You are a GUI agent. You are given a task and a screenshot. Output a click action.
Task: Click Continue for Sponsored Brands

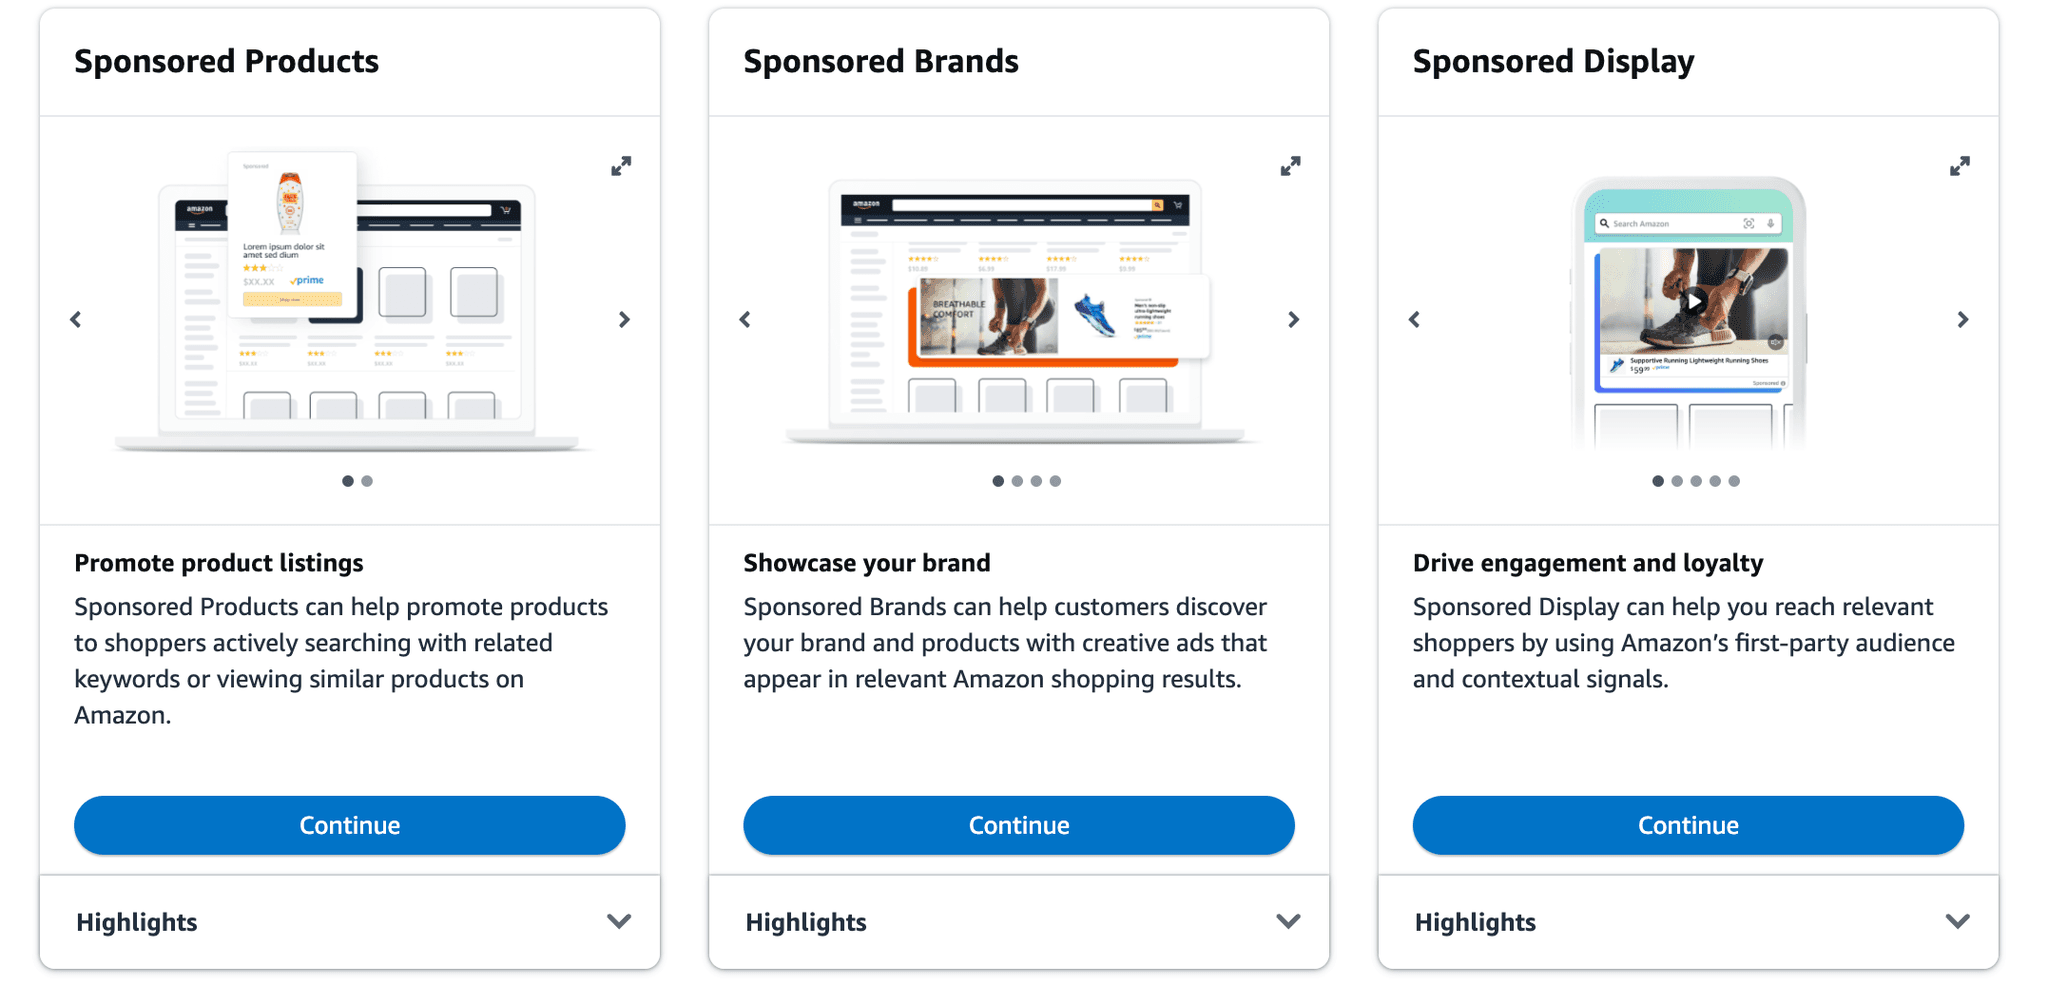pos(1018,825)
